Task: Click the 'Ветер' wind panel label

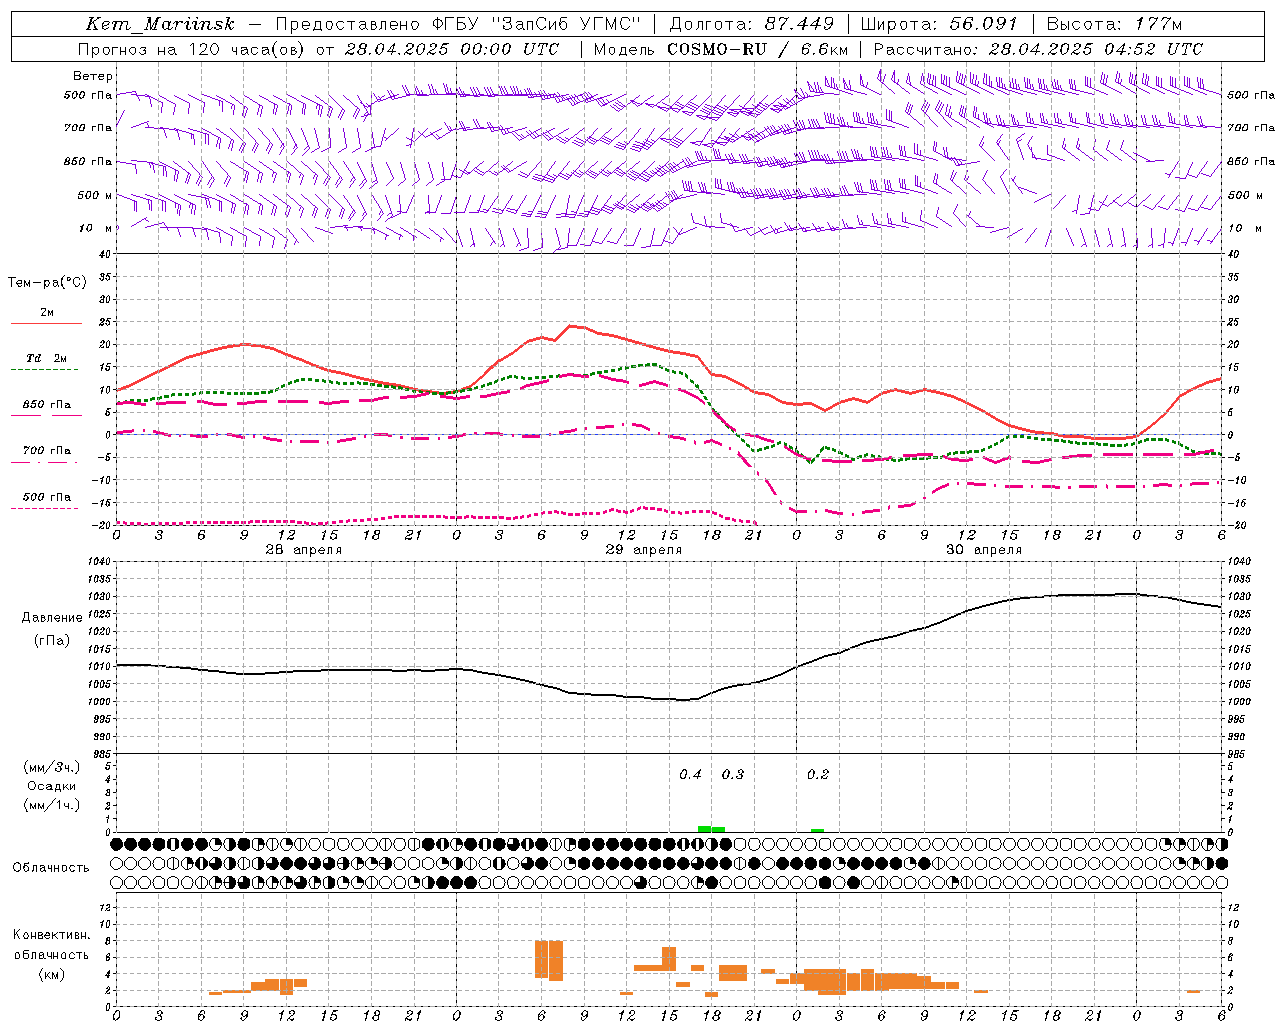Action: [93, 76]
